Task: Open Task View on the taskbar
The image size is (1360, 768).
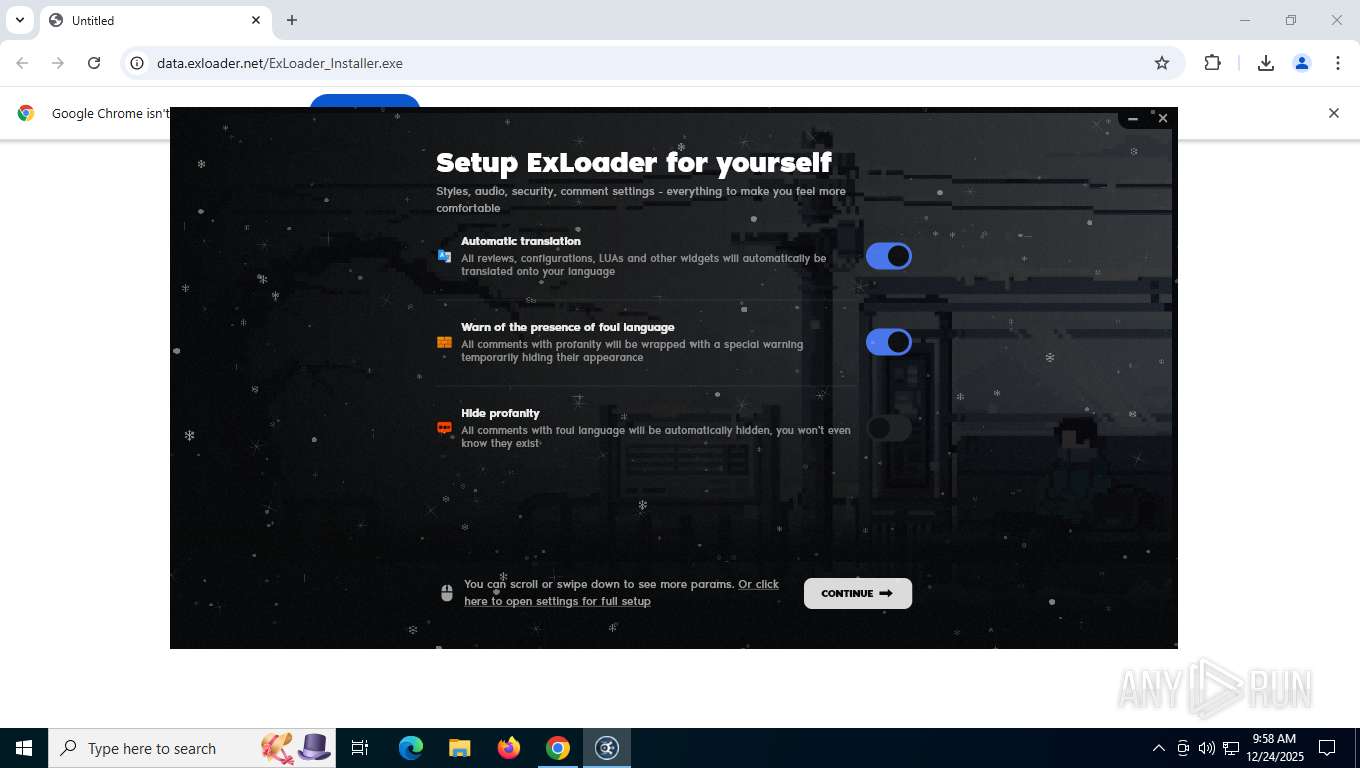Action: tap(360, 748)
